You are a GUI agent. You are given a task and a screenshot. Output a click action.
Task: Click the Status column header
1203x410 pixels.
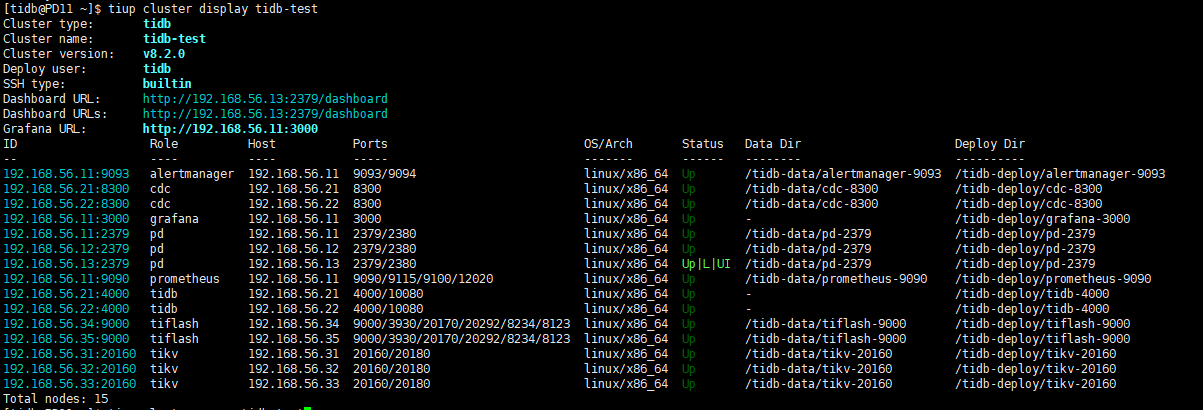click(x=703, y=144)
